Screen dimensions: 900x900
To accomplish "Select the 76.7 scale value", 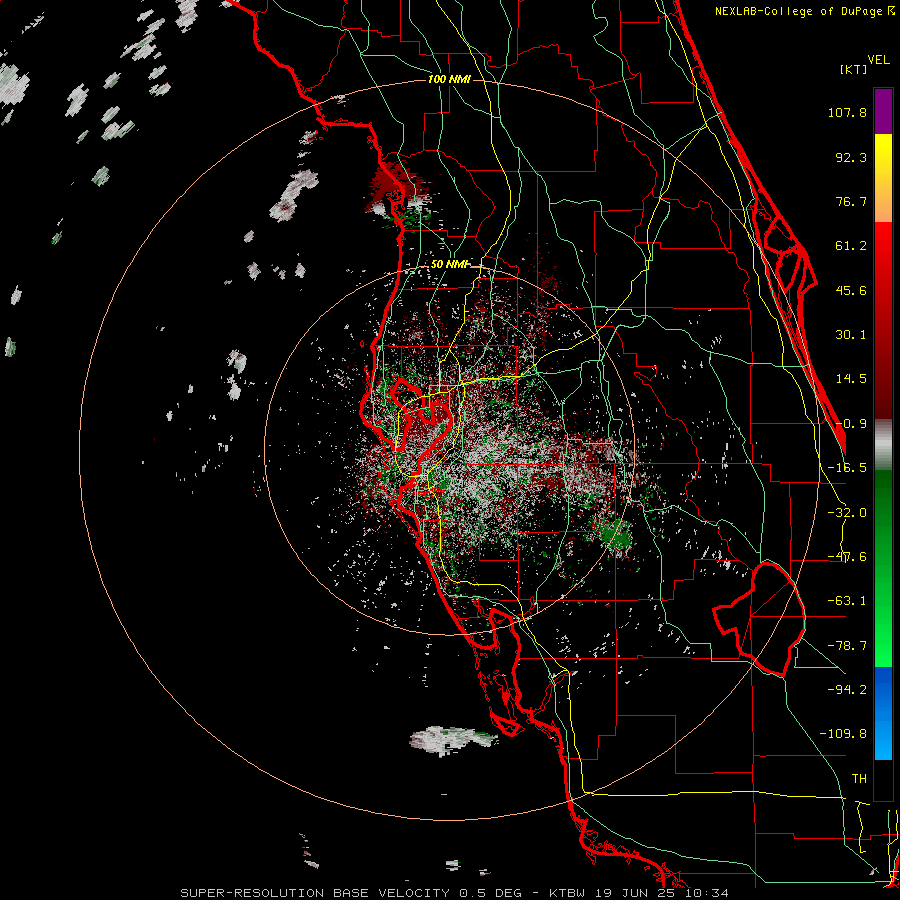I will tap(851, 201).
